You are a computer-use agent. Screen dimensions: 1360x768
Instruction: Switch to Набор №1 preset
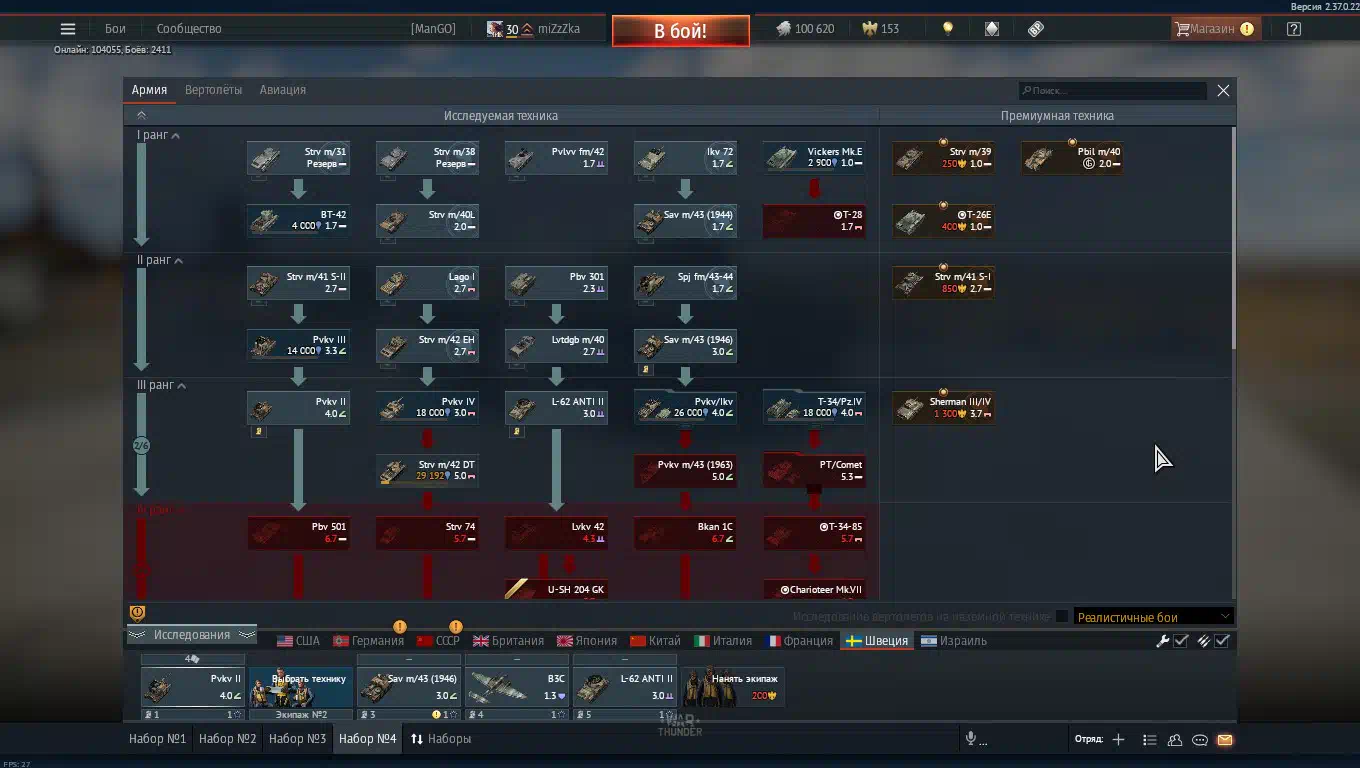tap(158, 739)
